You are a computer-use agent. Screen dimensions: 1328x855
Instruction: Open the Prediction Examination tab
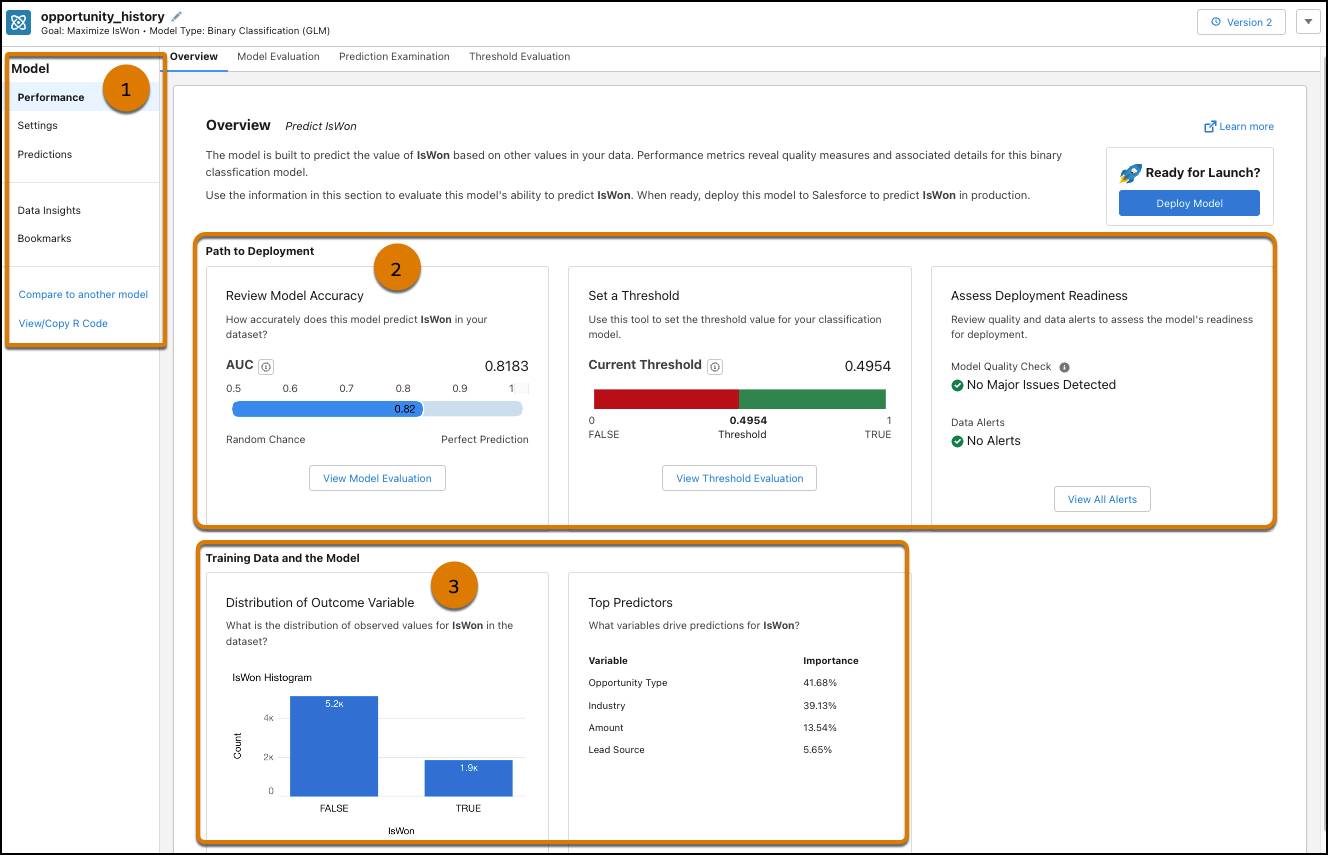(394, 56)
